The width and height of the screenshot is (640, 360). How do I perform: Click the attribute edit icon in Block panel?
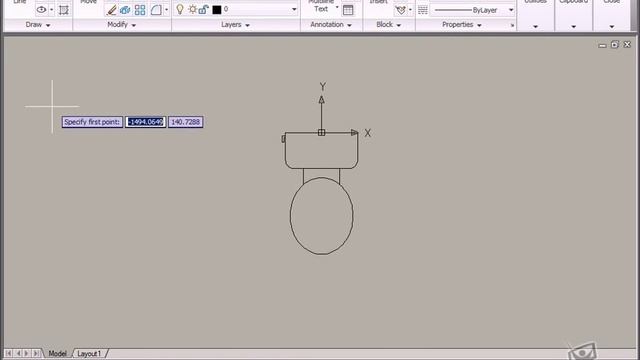click(x=401, y=10)
